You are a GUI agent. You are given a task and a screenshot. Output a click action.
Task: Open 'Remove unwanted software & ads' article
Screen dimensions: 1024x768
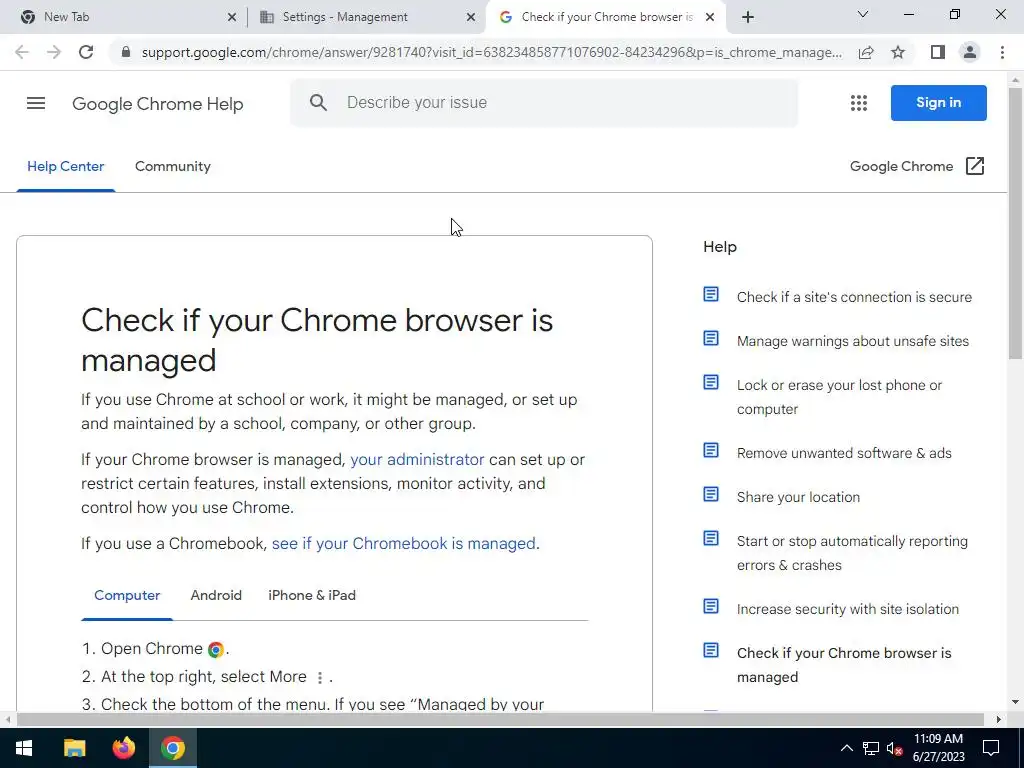coord(844,453)
